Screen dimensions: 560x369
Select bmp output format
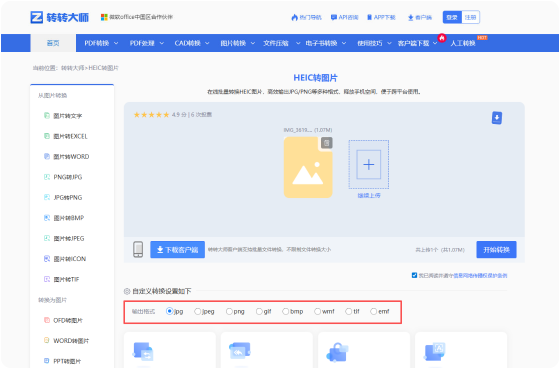point(285,311)
